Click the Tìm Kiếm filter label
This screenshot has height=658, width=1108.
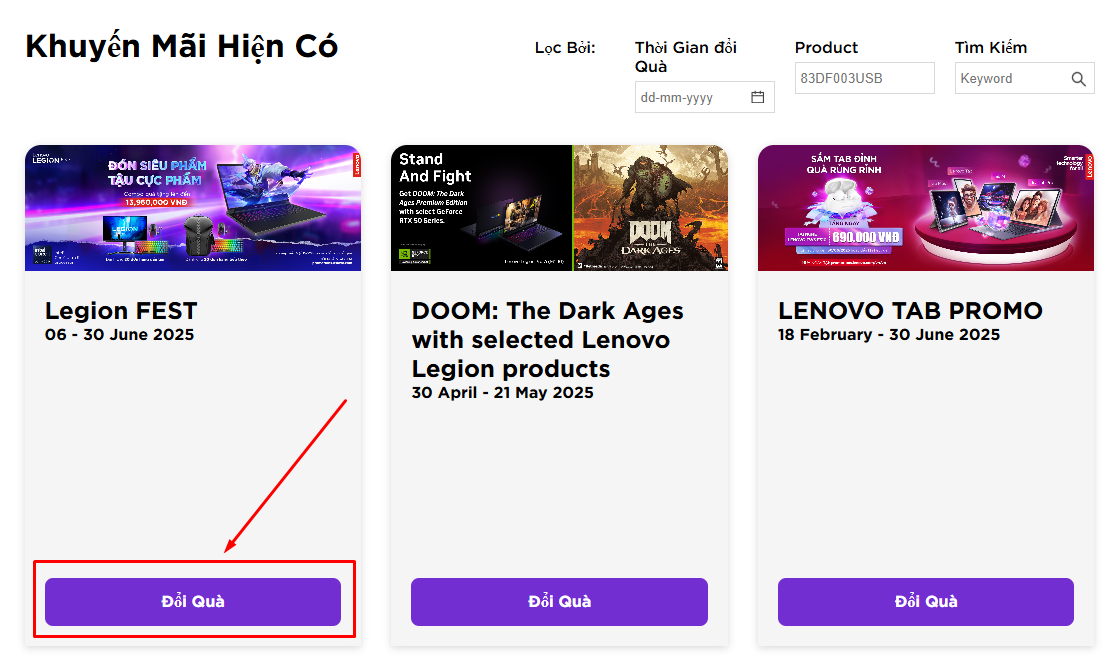pyautogui.click(x=990, y=47)
